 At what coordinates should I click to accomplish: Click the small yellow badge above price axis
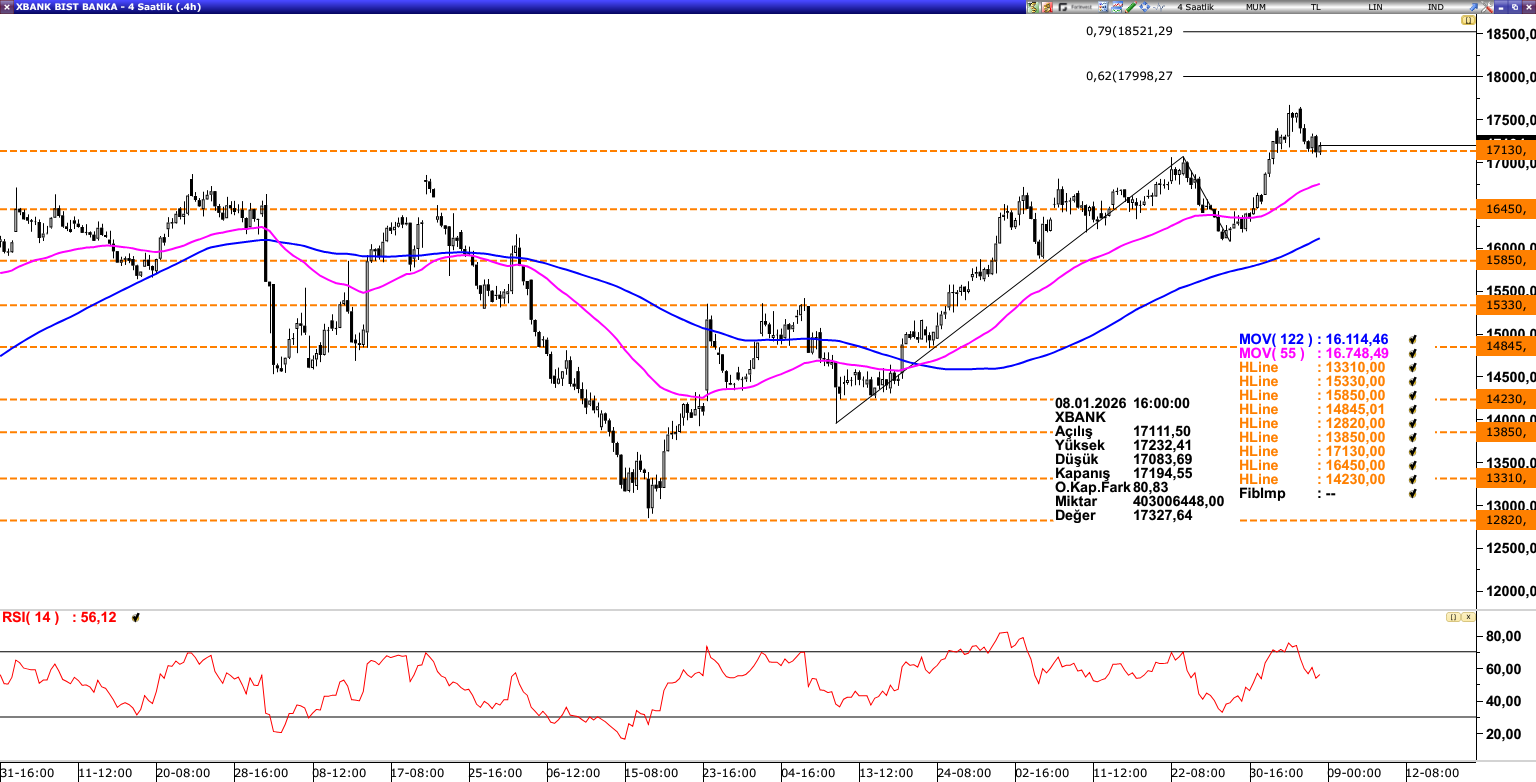[1468, 20]
